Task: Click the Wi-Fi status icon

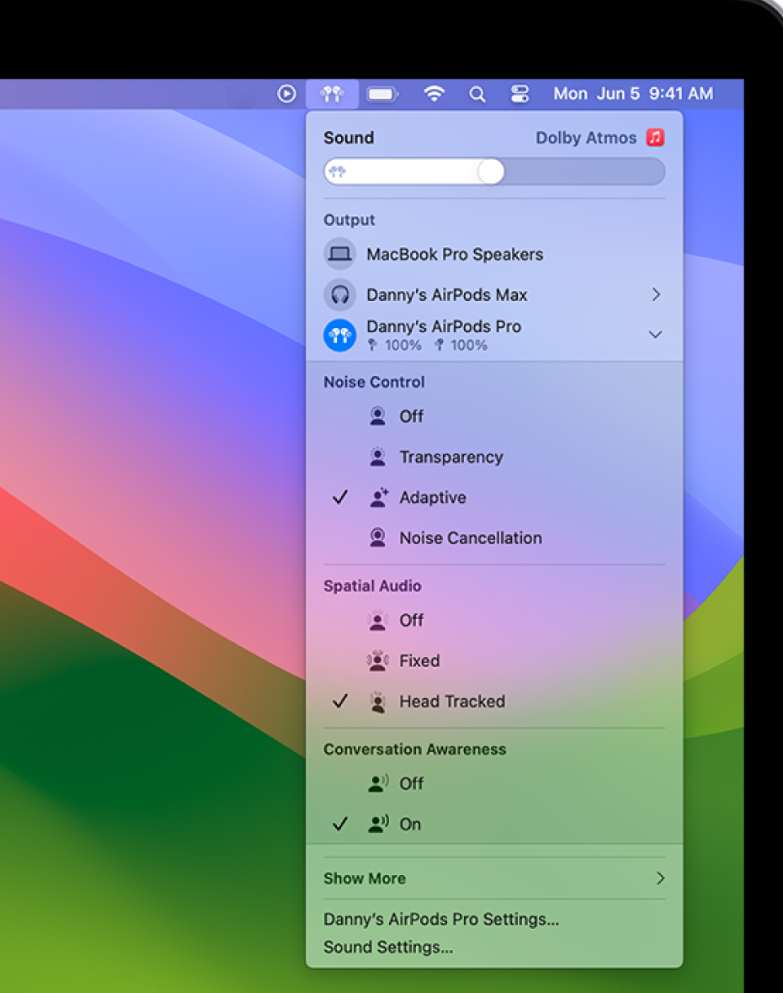Action: [x=434, y=94]
